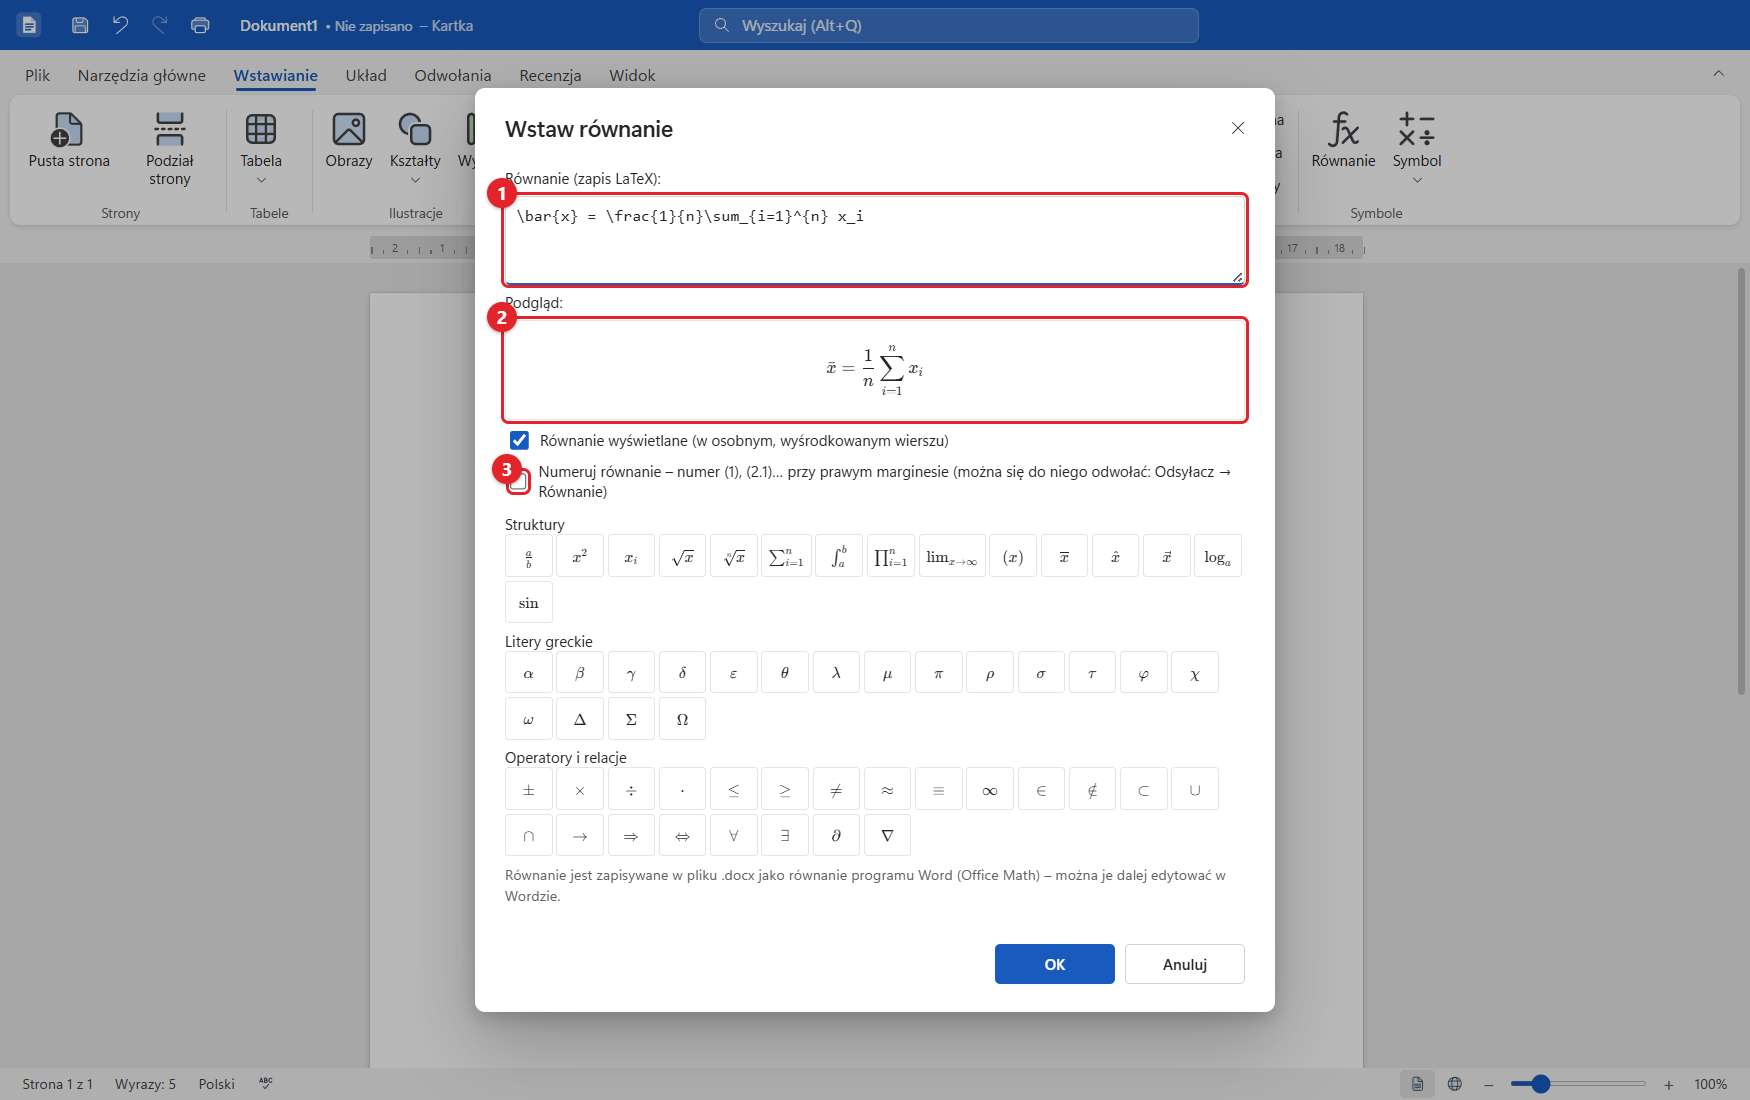Enable the 'Numeruj równanie' checkbox

[x=518, y=482]
